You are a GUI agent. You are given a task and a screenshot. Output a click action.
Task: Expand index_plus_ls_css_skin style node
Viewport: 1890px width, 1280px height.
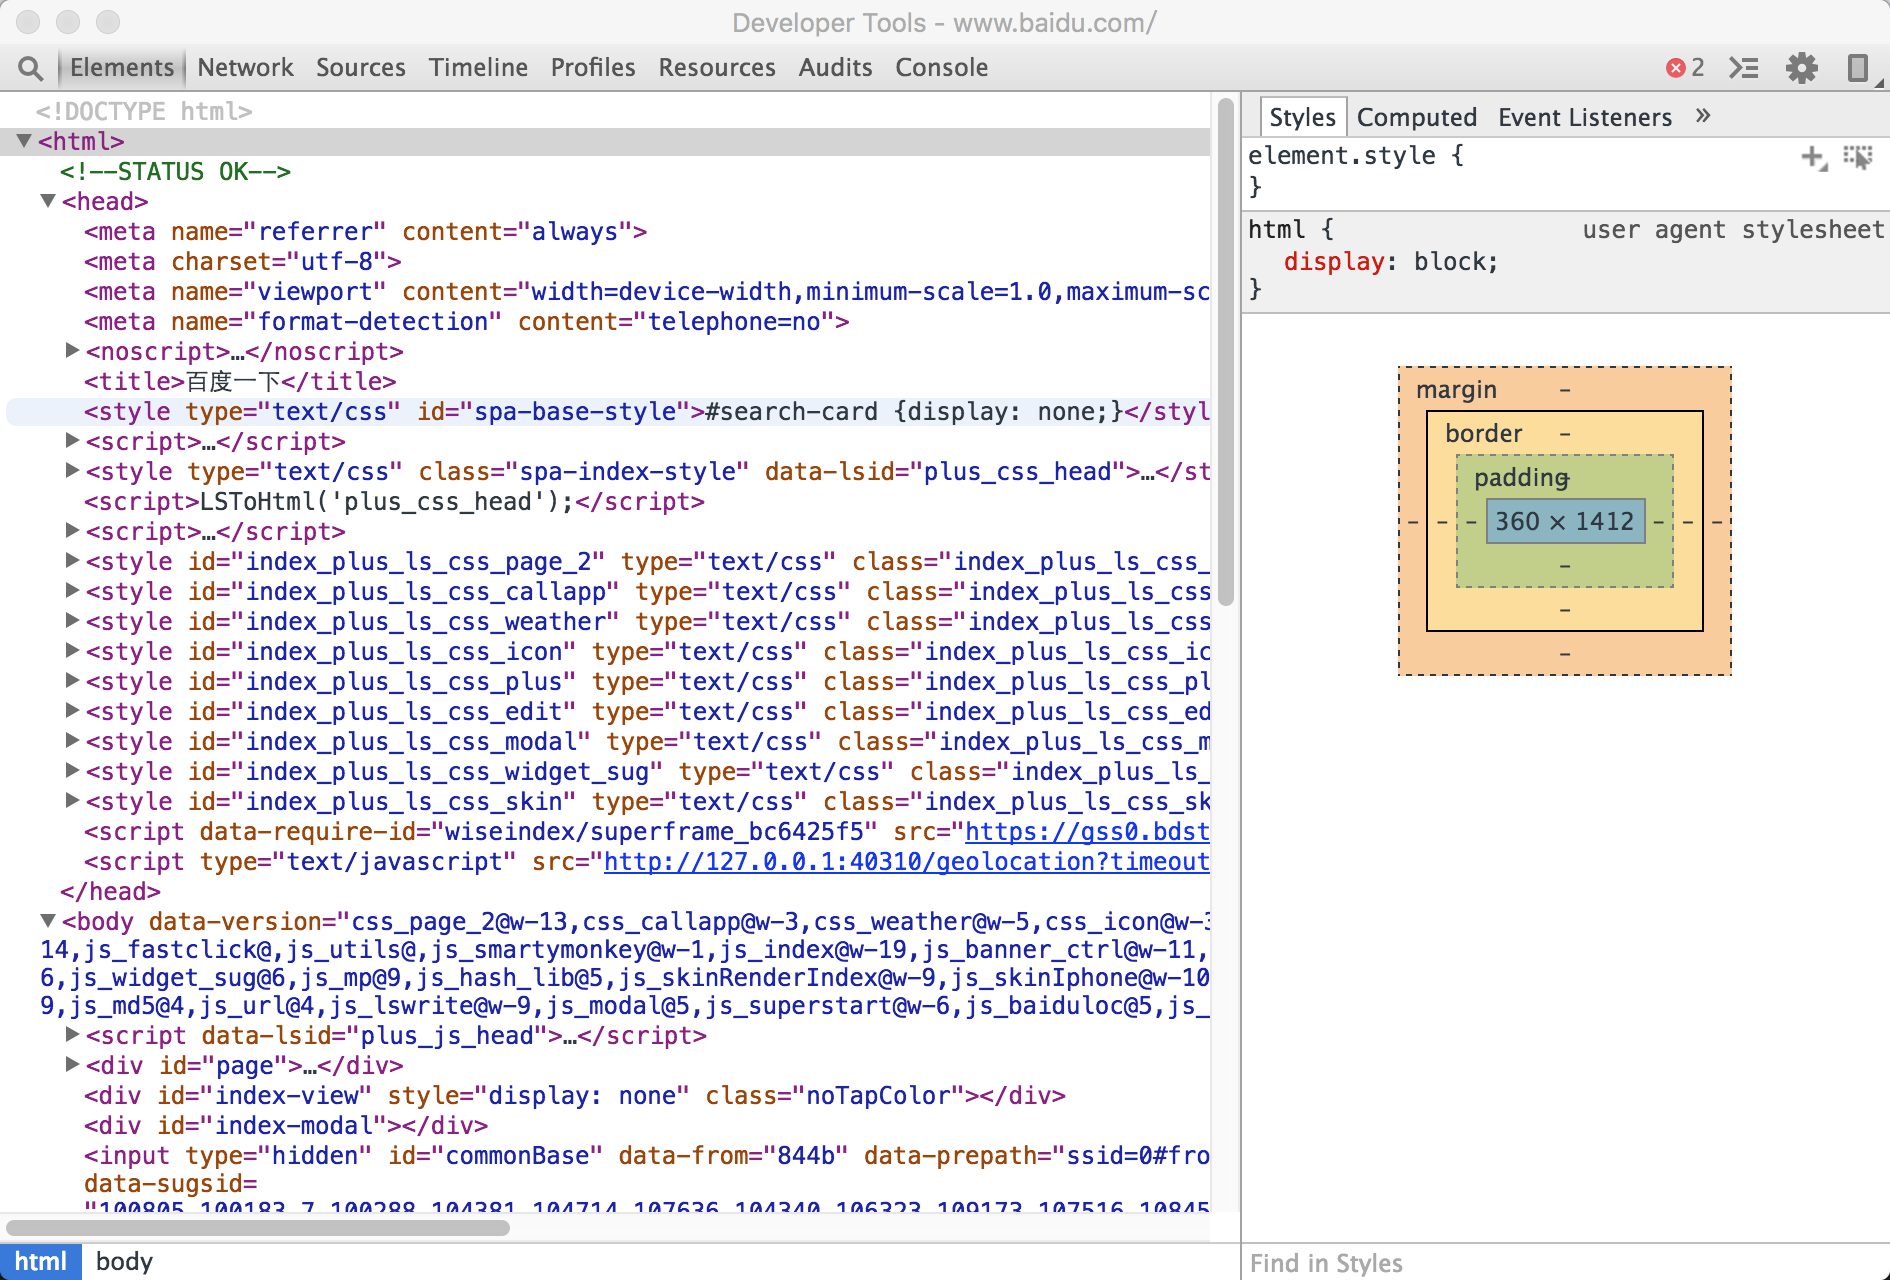pyautogui.click(x=72, y=801)
